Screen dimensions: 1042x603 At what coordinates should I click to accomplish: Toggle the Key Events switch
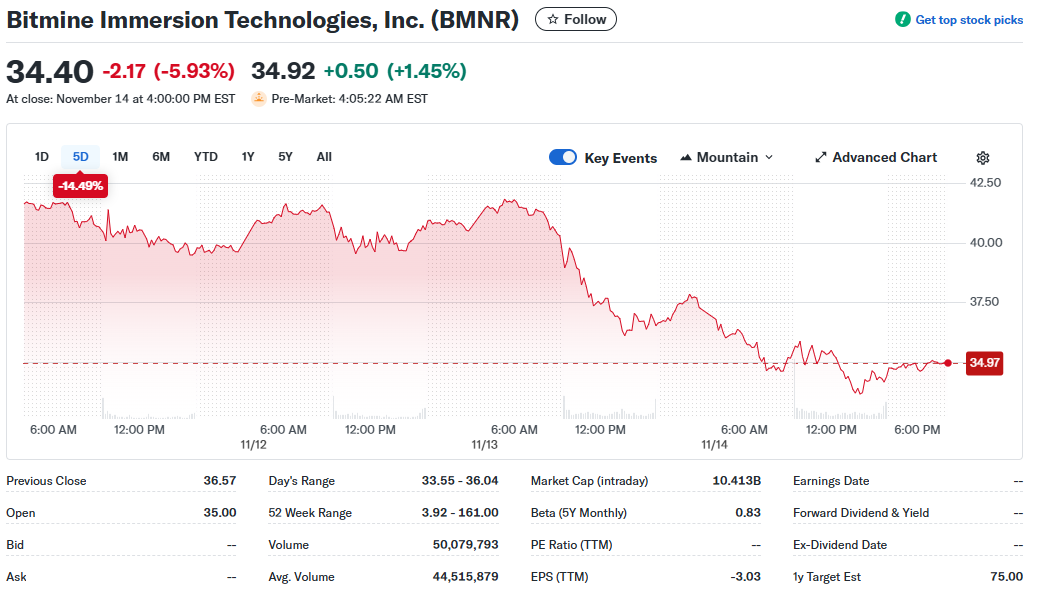click(563, 157)
